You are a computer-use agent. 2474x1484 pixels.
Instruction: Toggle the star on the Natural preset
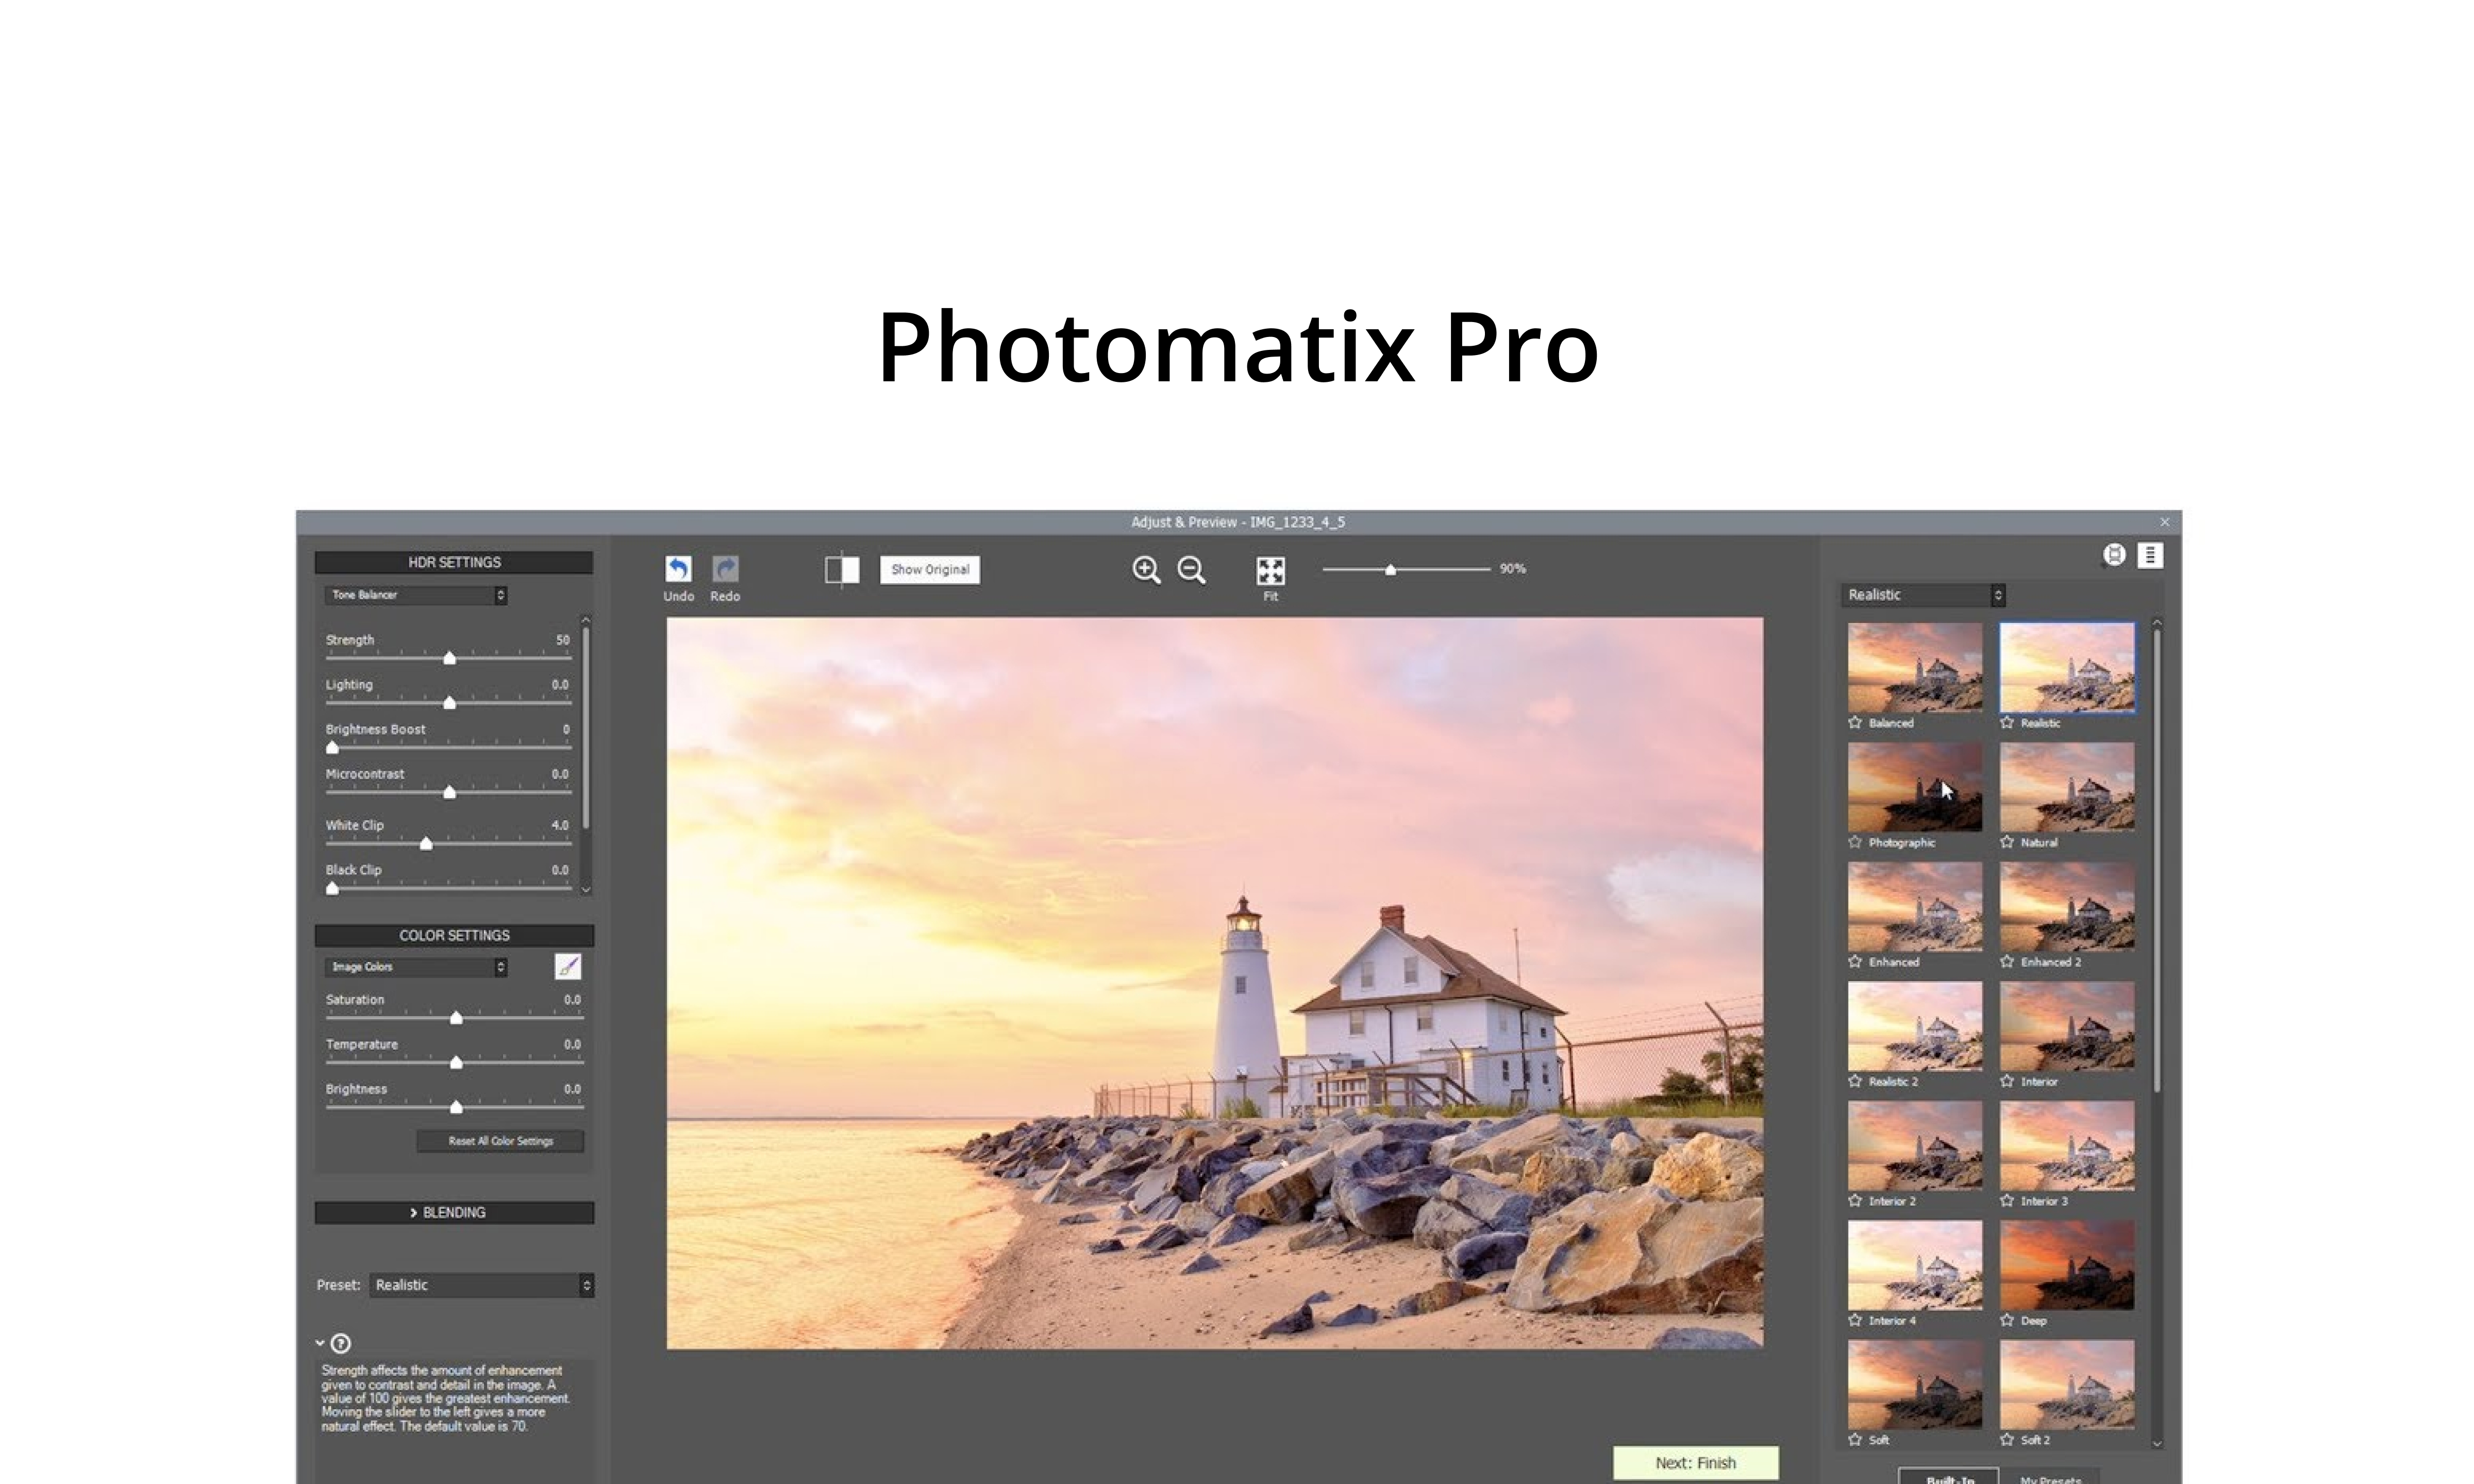tap(2007, 842)
